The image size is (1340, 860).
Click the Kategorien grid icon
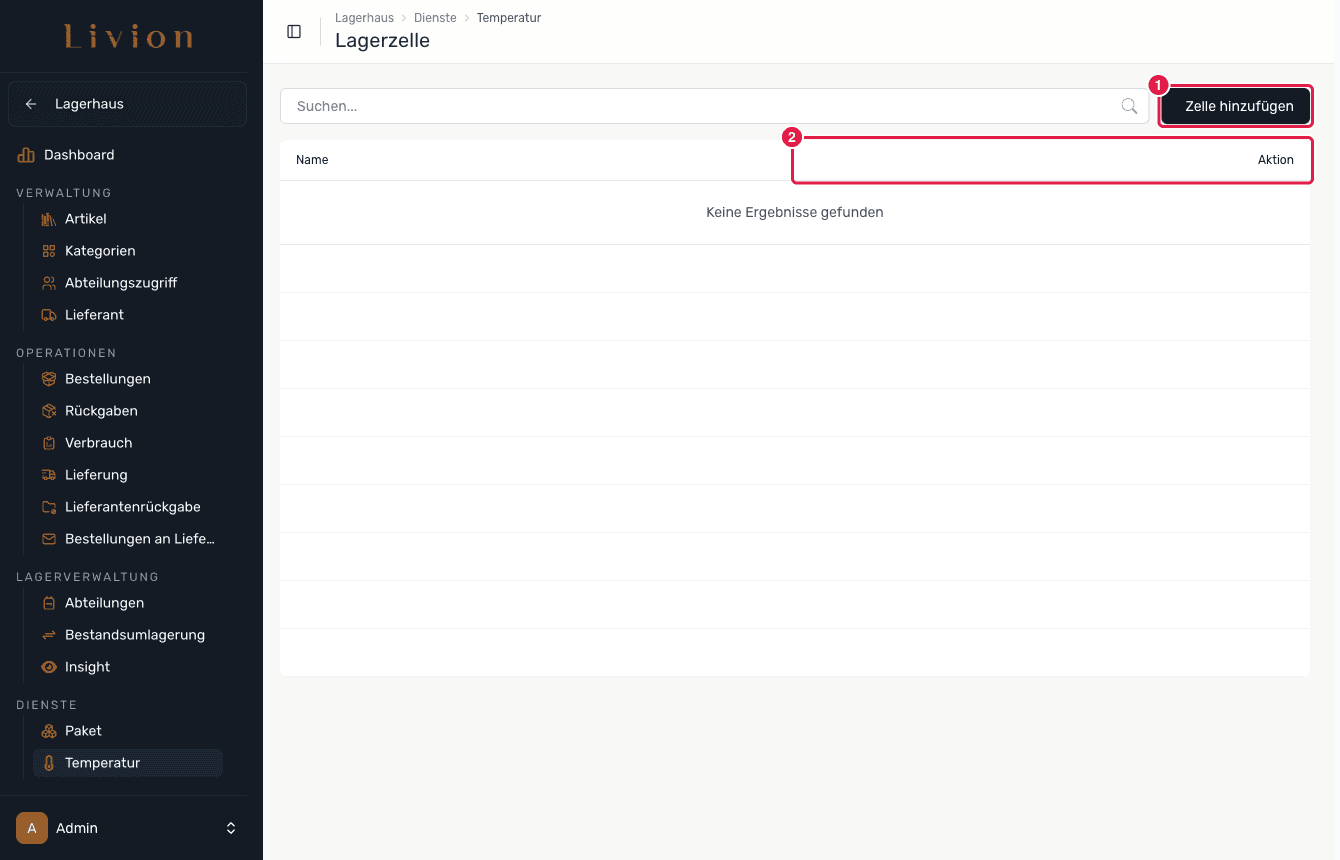coord(49,251)
